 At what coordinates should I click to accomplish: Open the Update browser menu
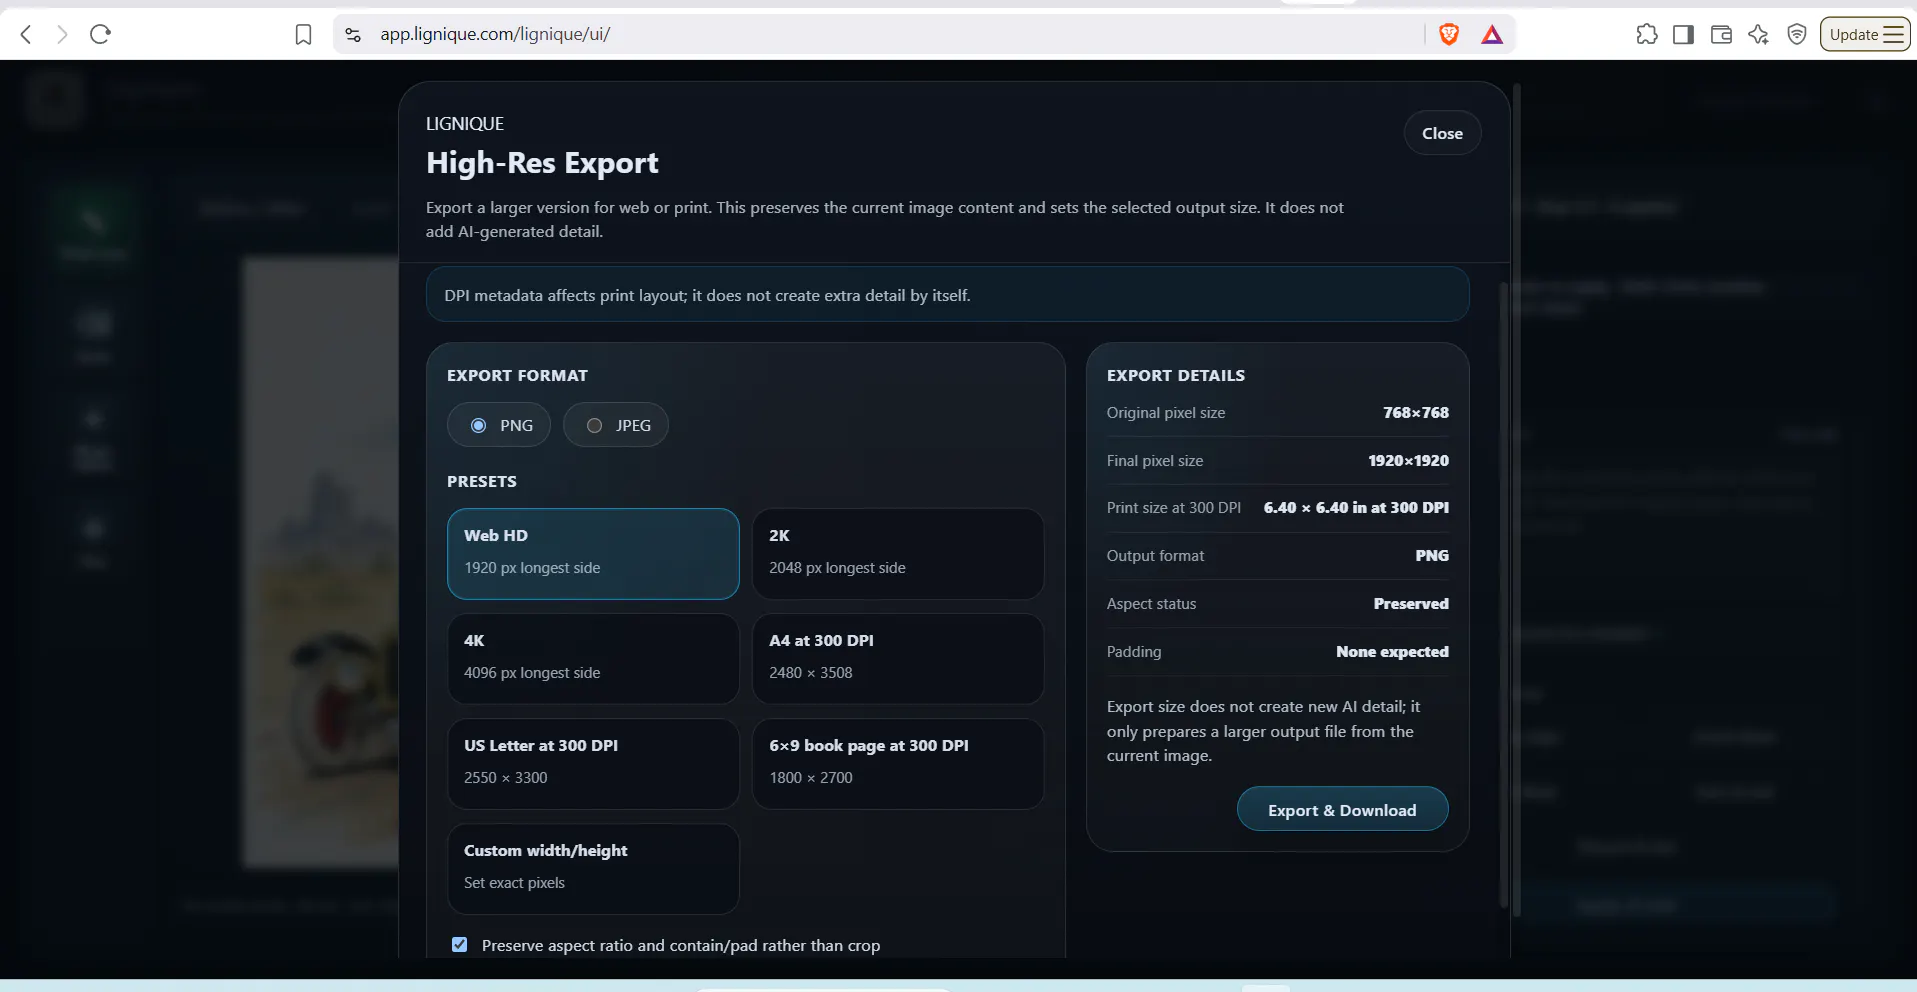click(1865, 35)
